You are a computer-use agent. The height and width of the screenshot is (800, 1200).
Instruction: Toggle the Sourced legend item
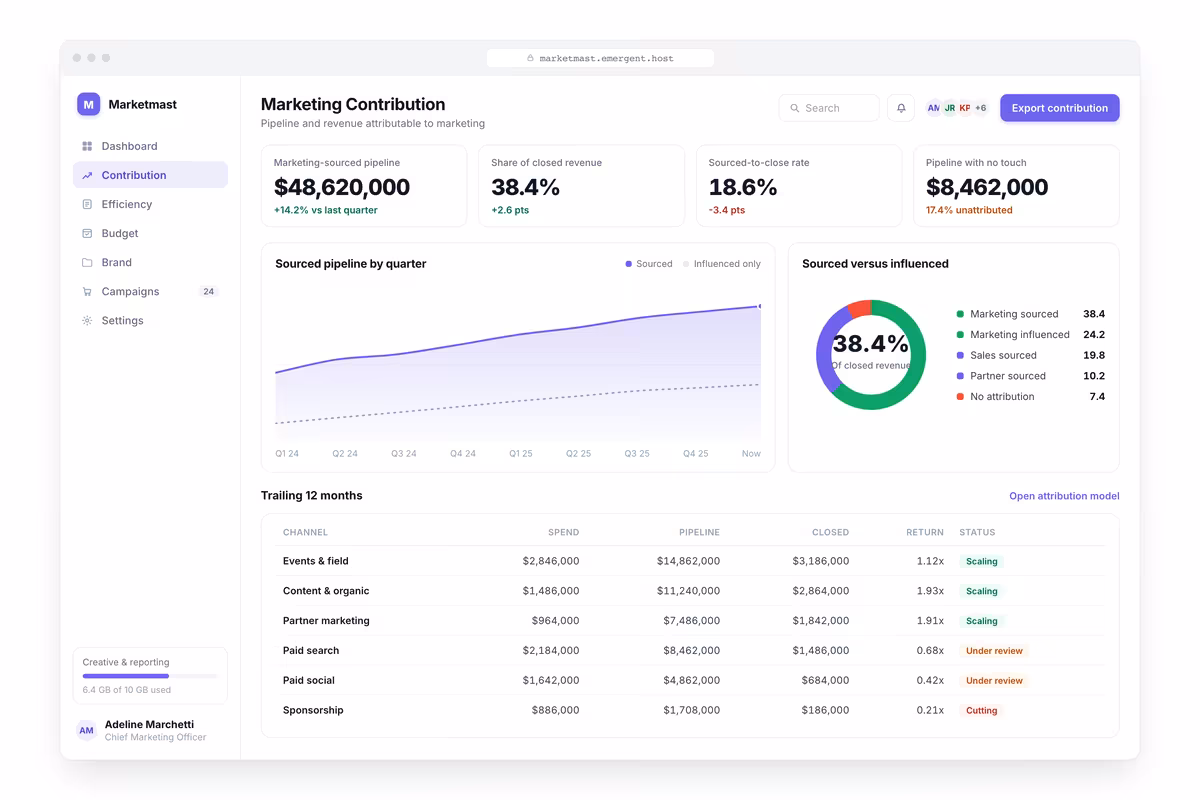click(649, 264)
